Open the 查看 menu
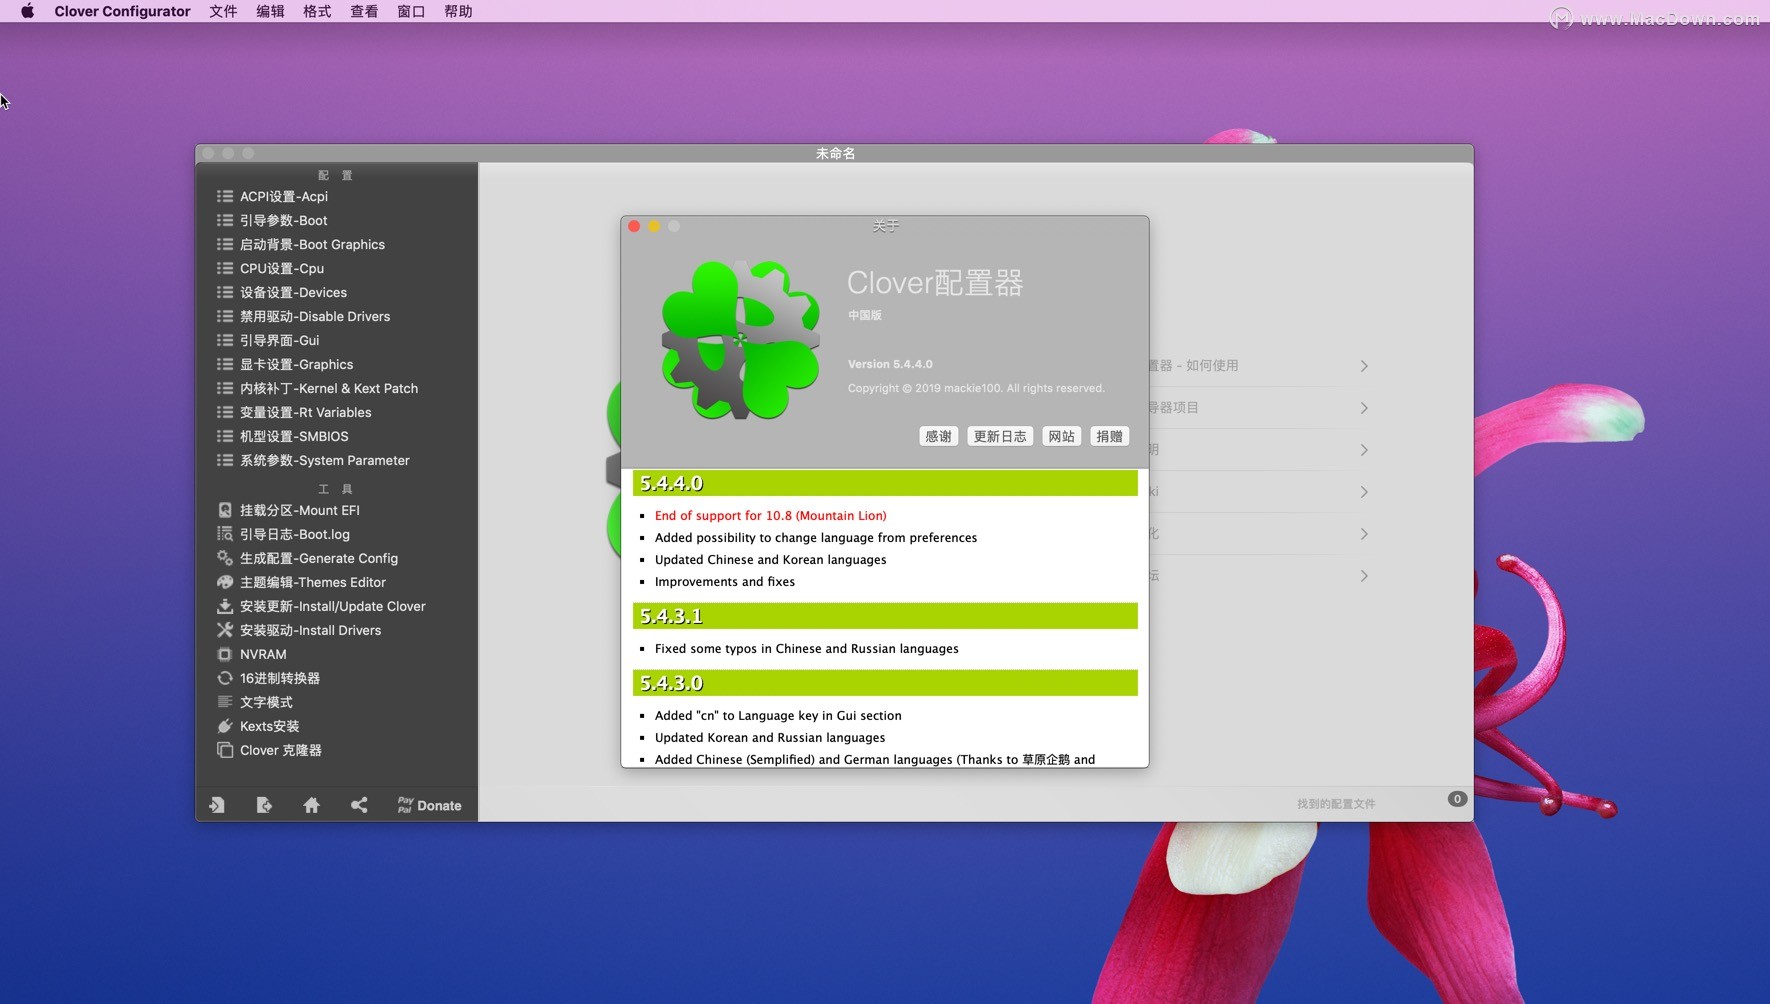This screenshot has height=1004, width=1770. click(x=364, y=11)
